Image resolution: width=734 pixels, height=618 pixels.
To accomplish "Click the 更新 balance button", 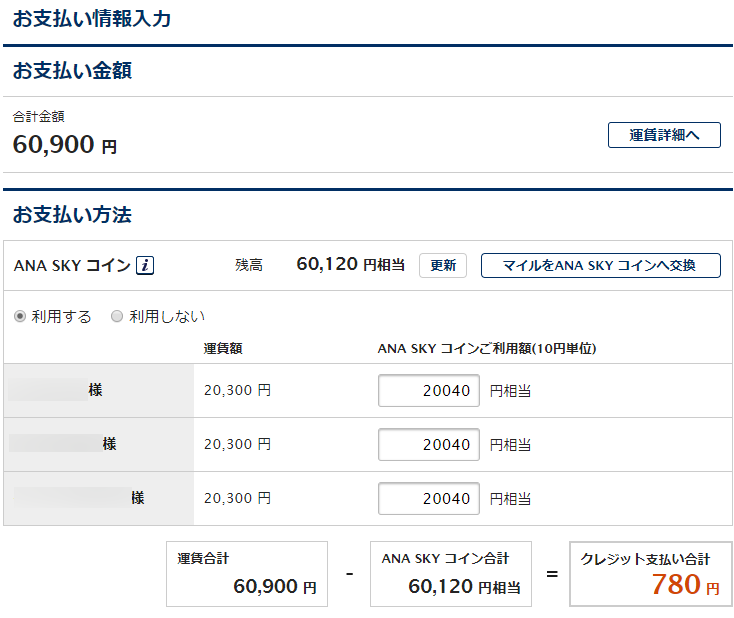I will click(443, 265).
